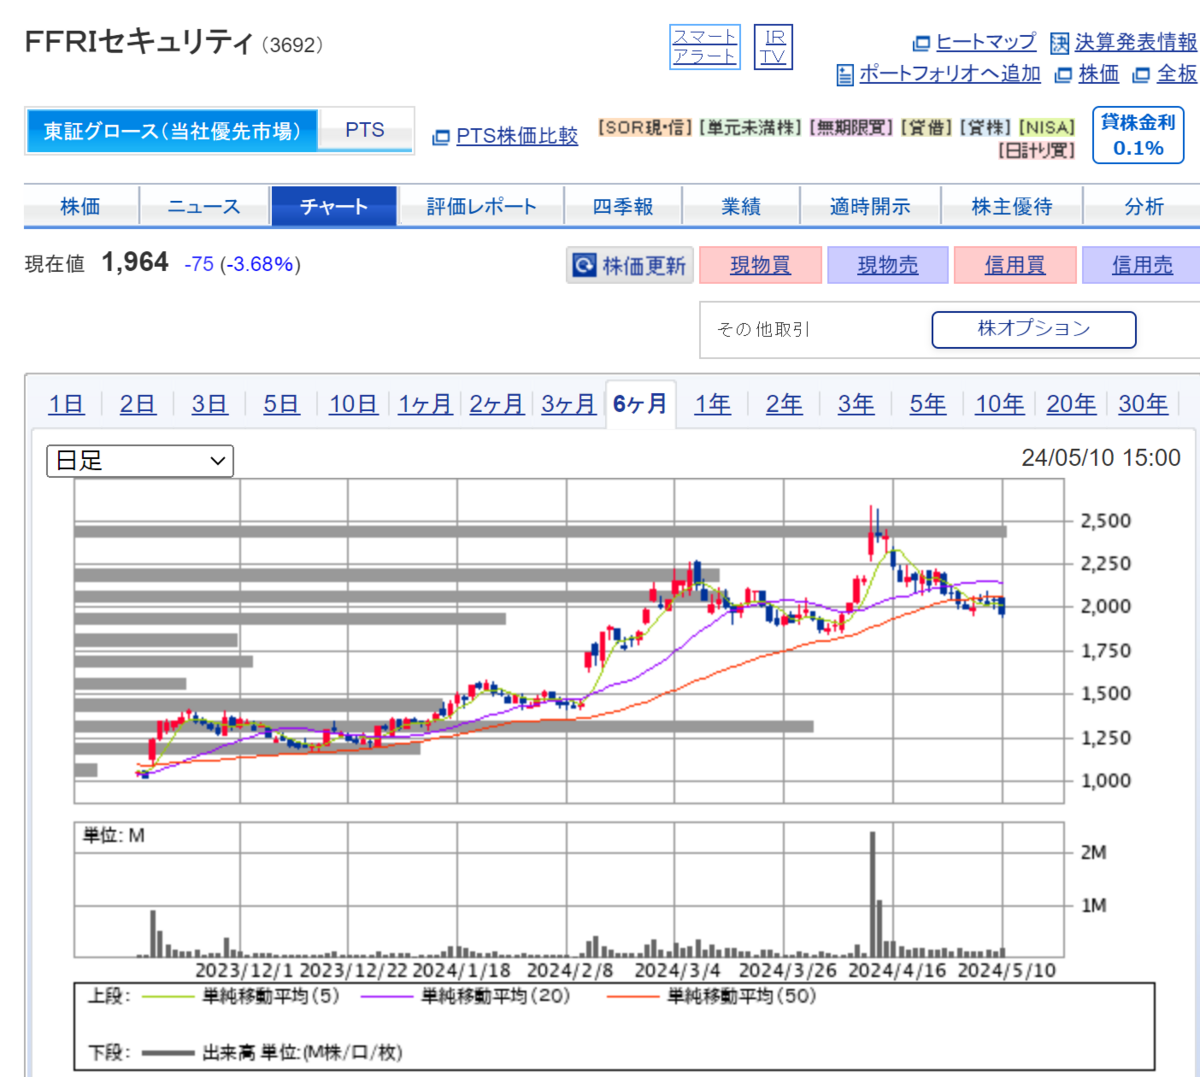Select the 30年 chart period

click(1143, 404)
